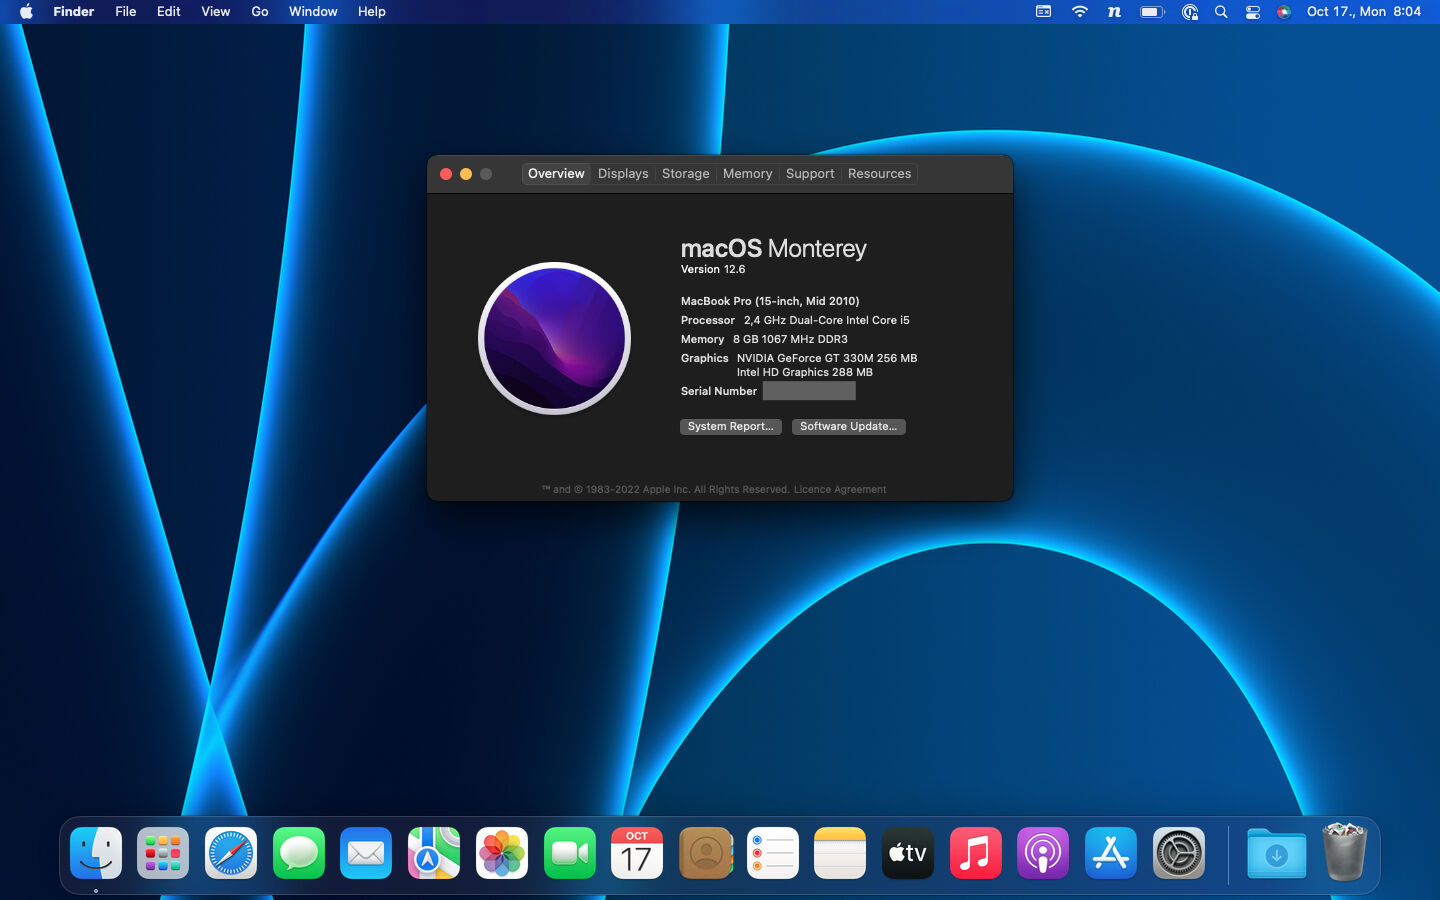
Task: Open Spotlight search icon
Action: coord(1221,12)
